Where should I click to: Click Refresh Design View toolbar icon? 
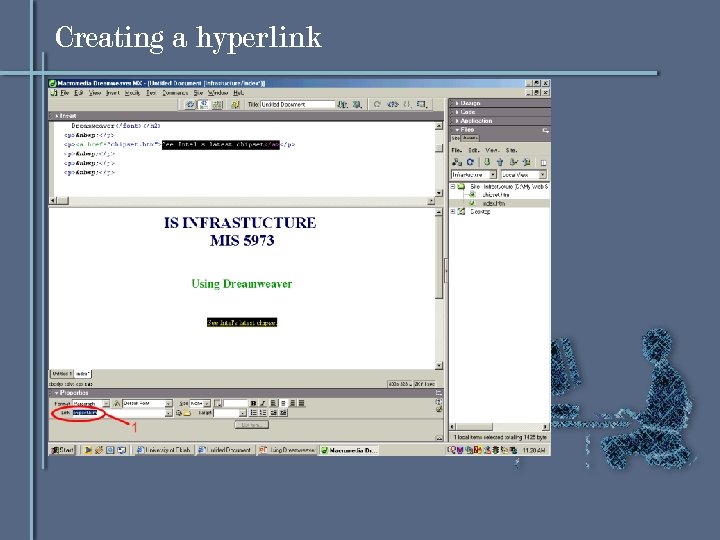click(377, 105)
